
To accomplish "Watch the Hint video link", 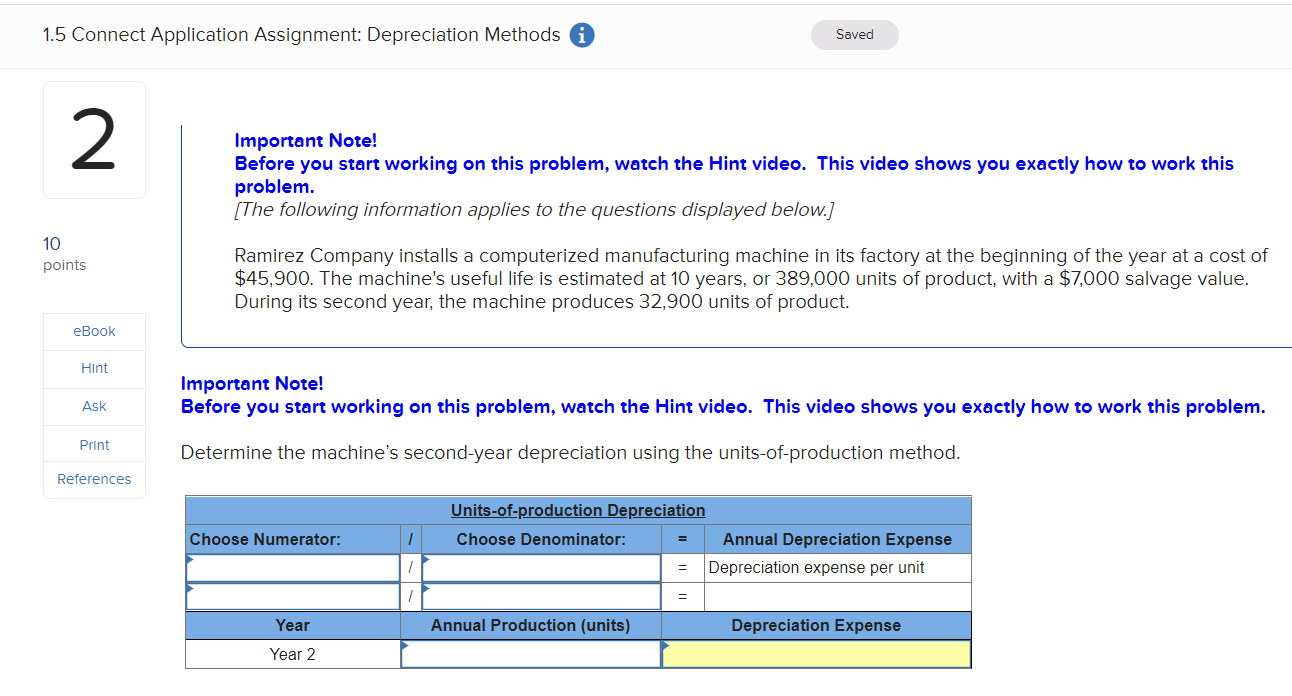I will pyautogui.click(x=93, y=368).
